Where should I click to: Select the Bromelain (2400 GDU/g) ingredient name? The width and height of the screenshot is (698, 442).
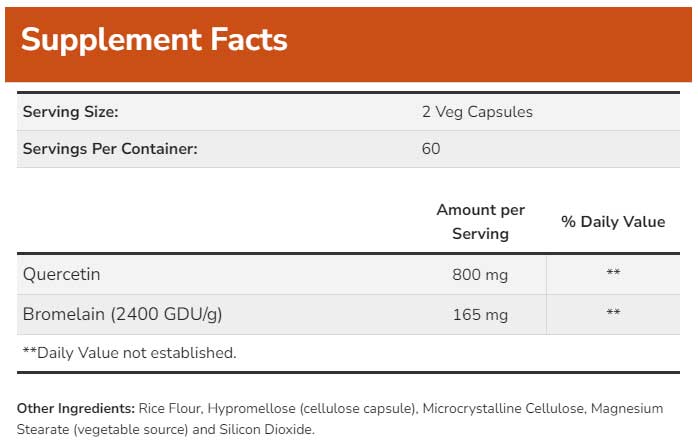point(122,314)
